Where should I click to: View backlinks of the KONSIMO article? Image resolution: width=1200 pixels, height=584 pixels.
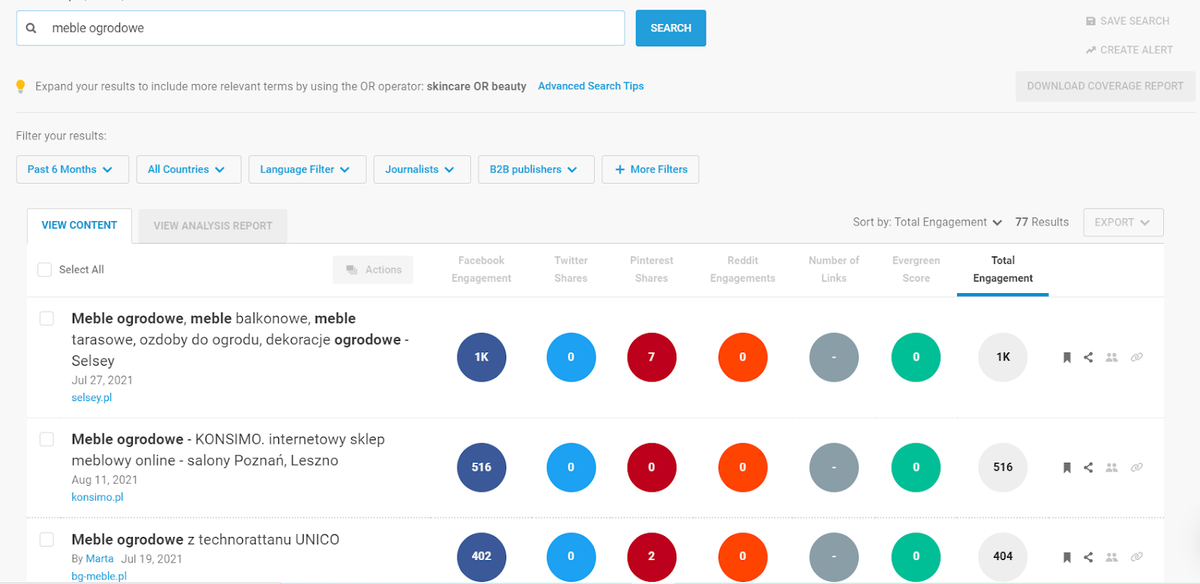point(1136,467)
